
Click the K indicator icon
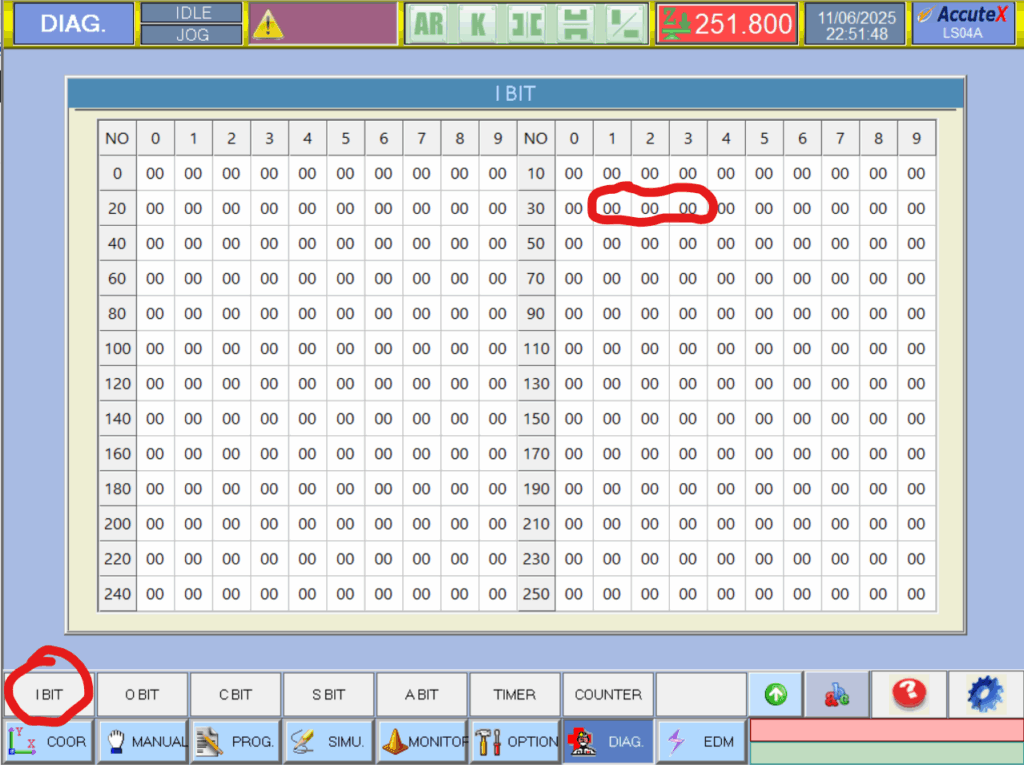tap(478, 24)
